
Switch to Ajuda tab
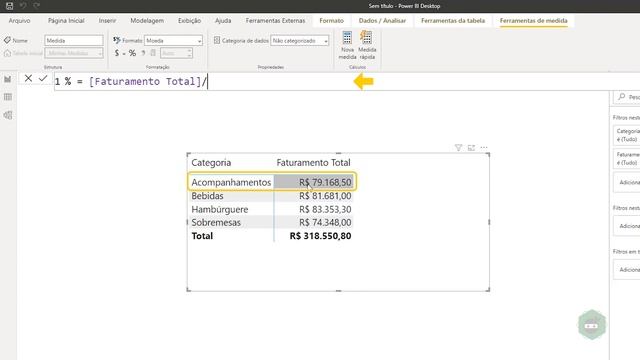[223, 20]
